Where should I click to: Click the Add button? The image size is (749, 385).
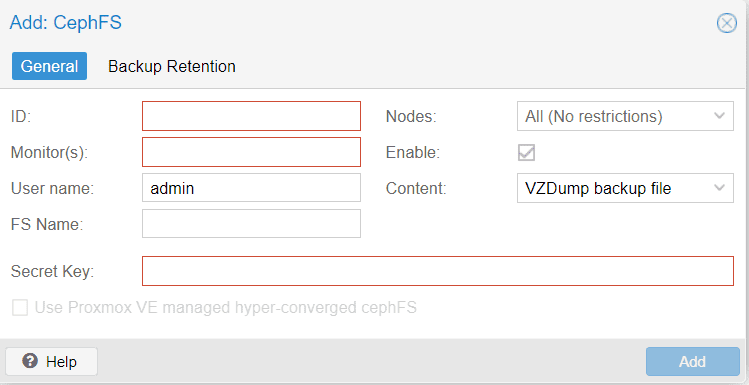pyautogui.click(x=693, y=362)
